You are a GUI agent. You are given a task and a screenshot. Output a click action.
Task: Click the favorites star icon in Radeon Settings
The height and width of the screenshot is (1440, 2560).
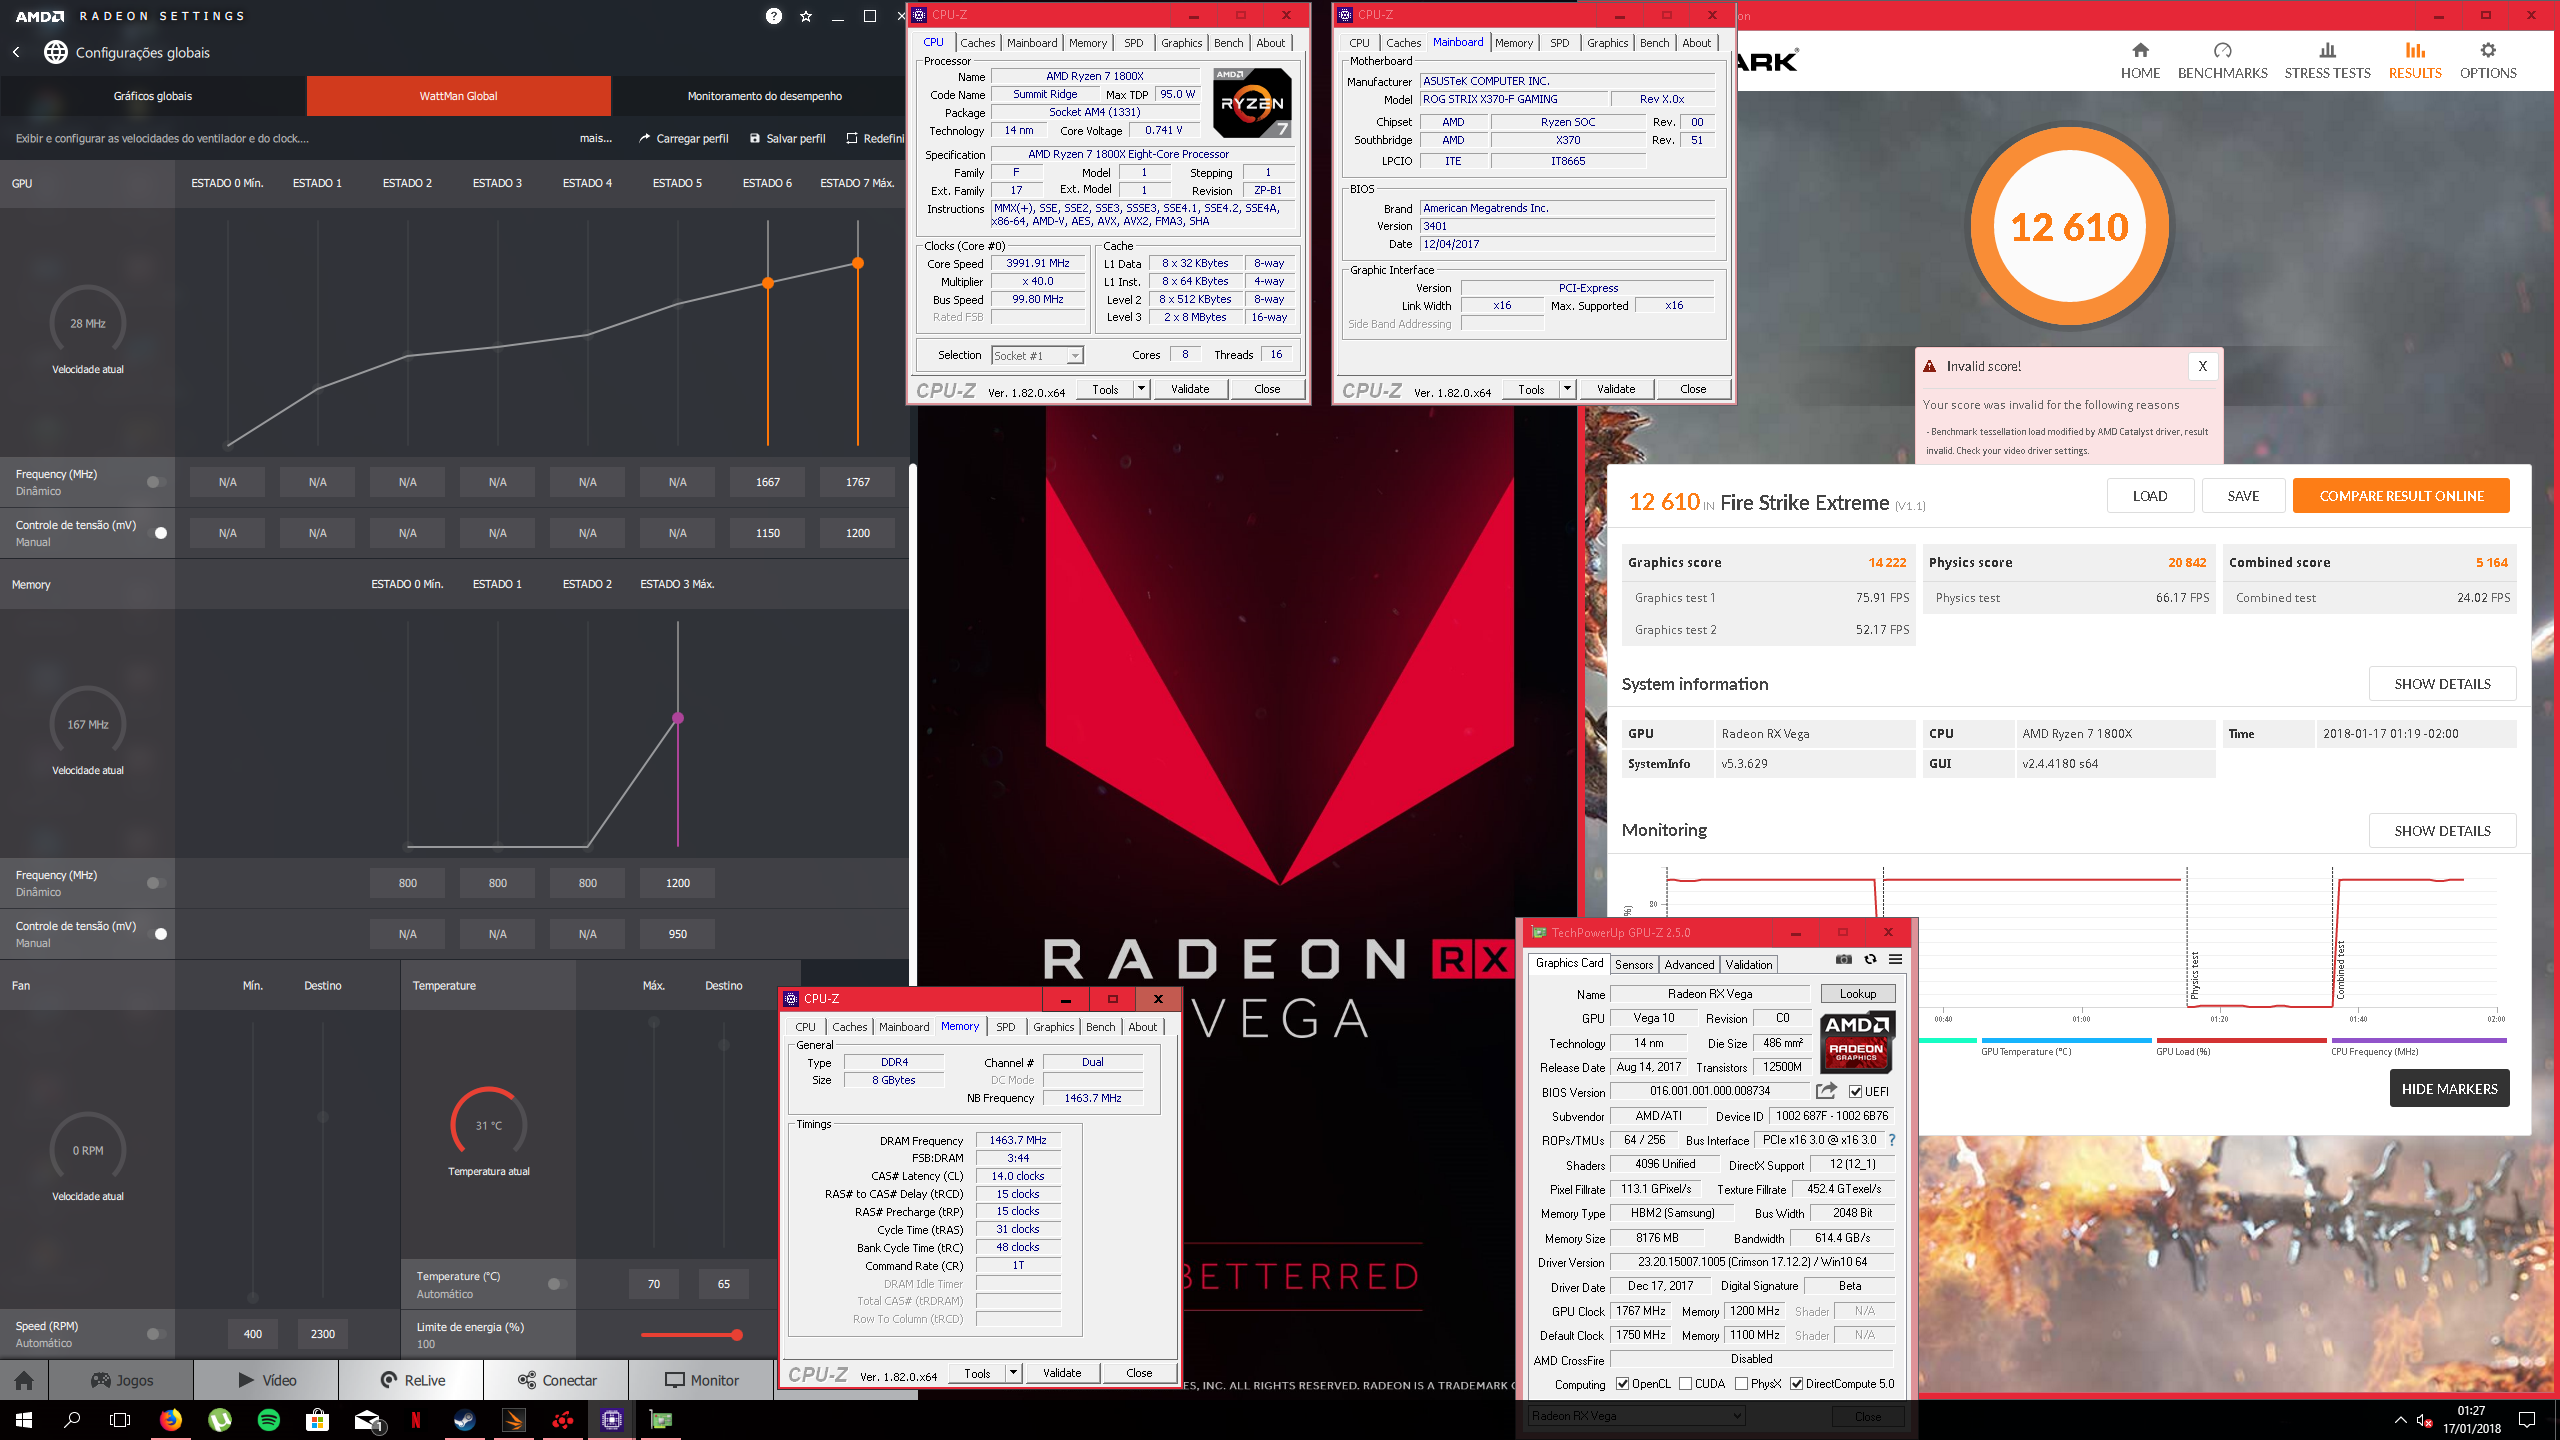click(806, 16)
